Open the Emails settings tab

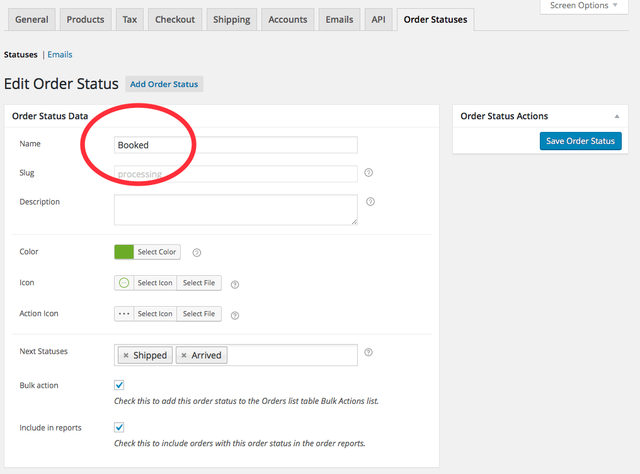pyautogui.click(x=339, y=20)
